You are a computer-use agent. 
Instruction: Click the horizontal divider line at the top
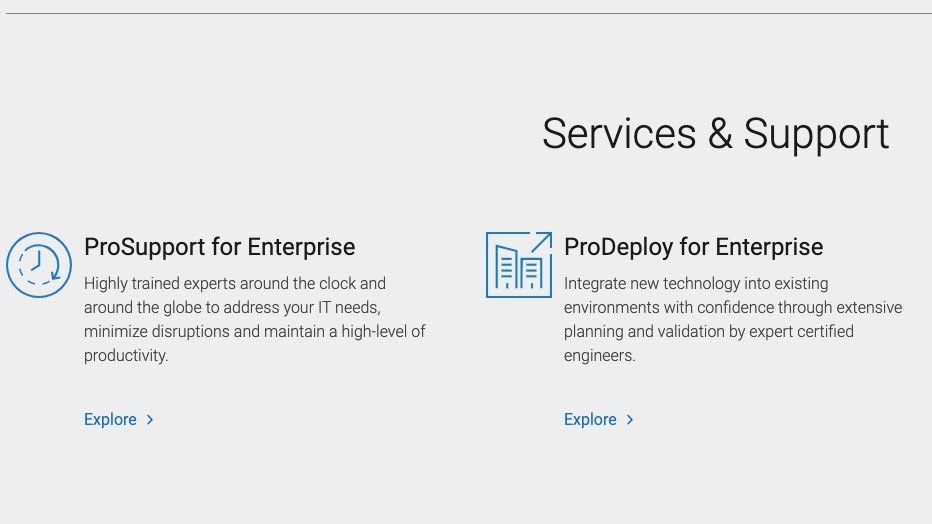(466, 14)
